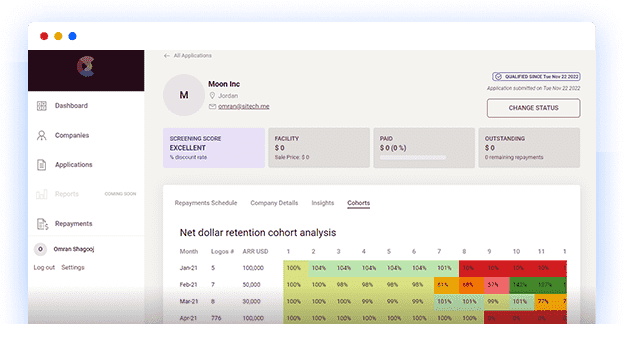Viewport: 624px width, 361px height.
Task: Click the CHANGE STATUS button
Action: [534, 108]
